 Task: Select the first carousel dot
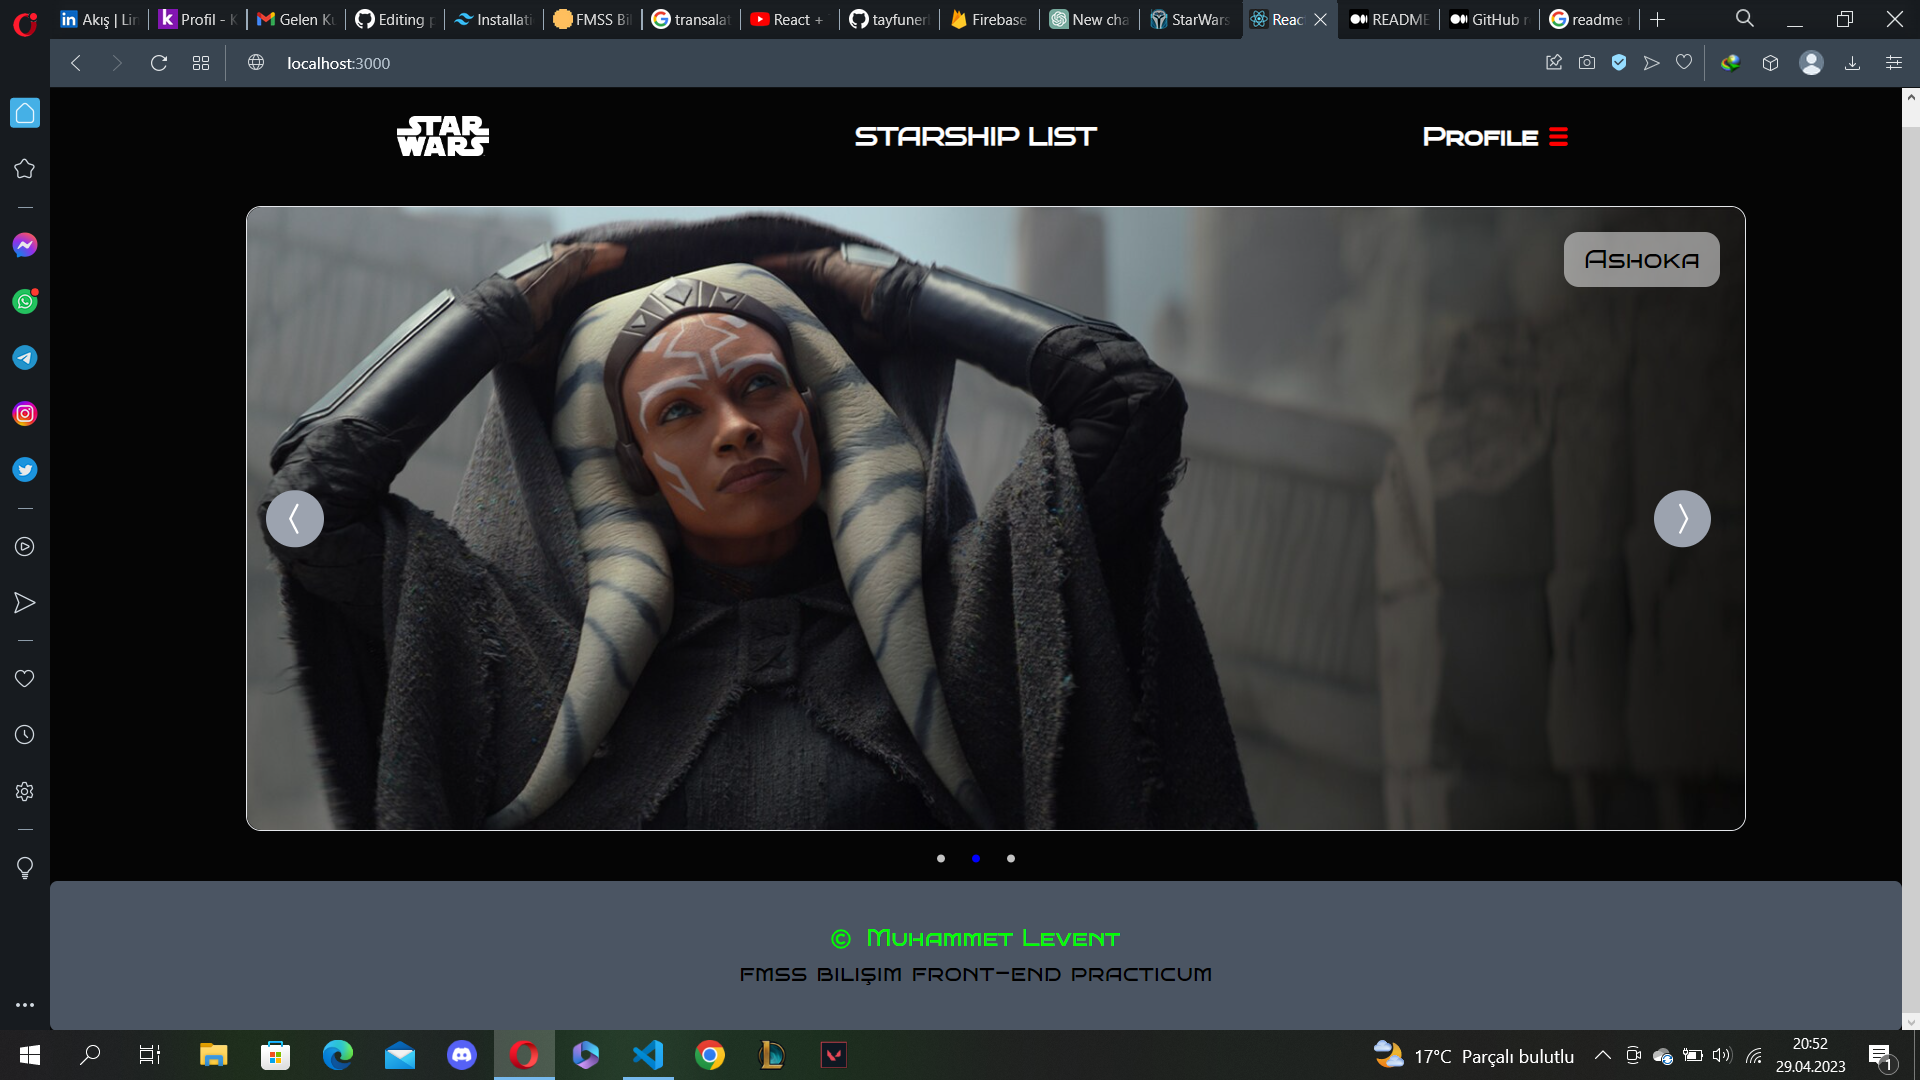click(x=941, y=858)
